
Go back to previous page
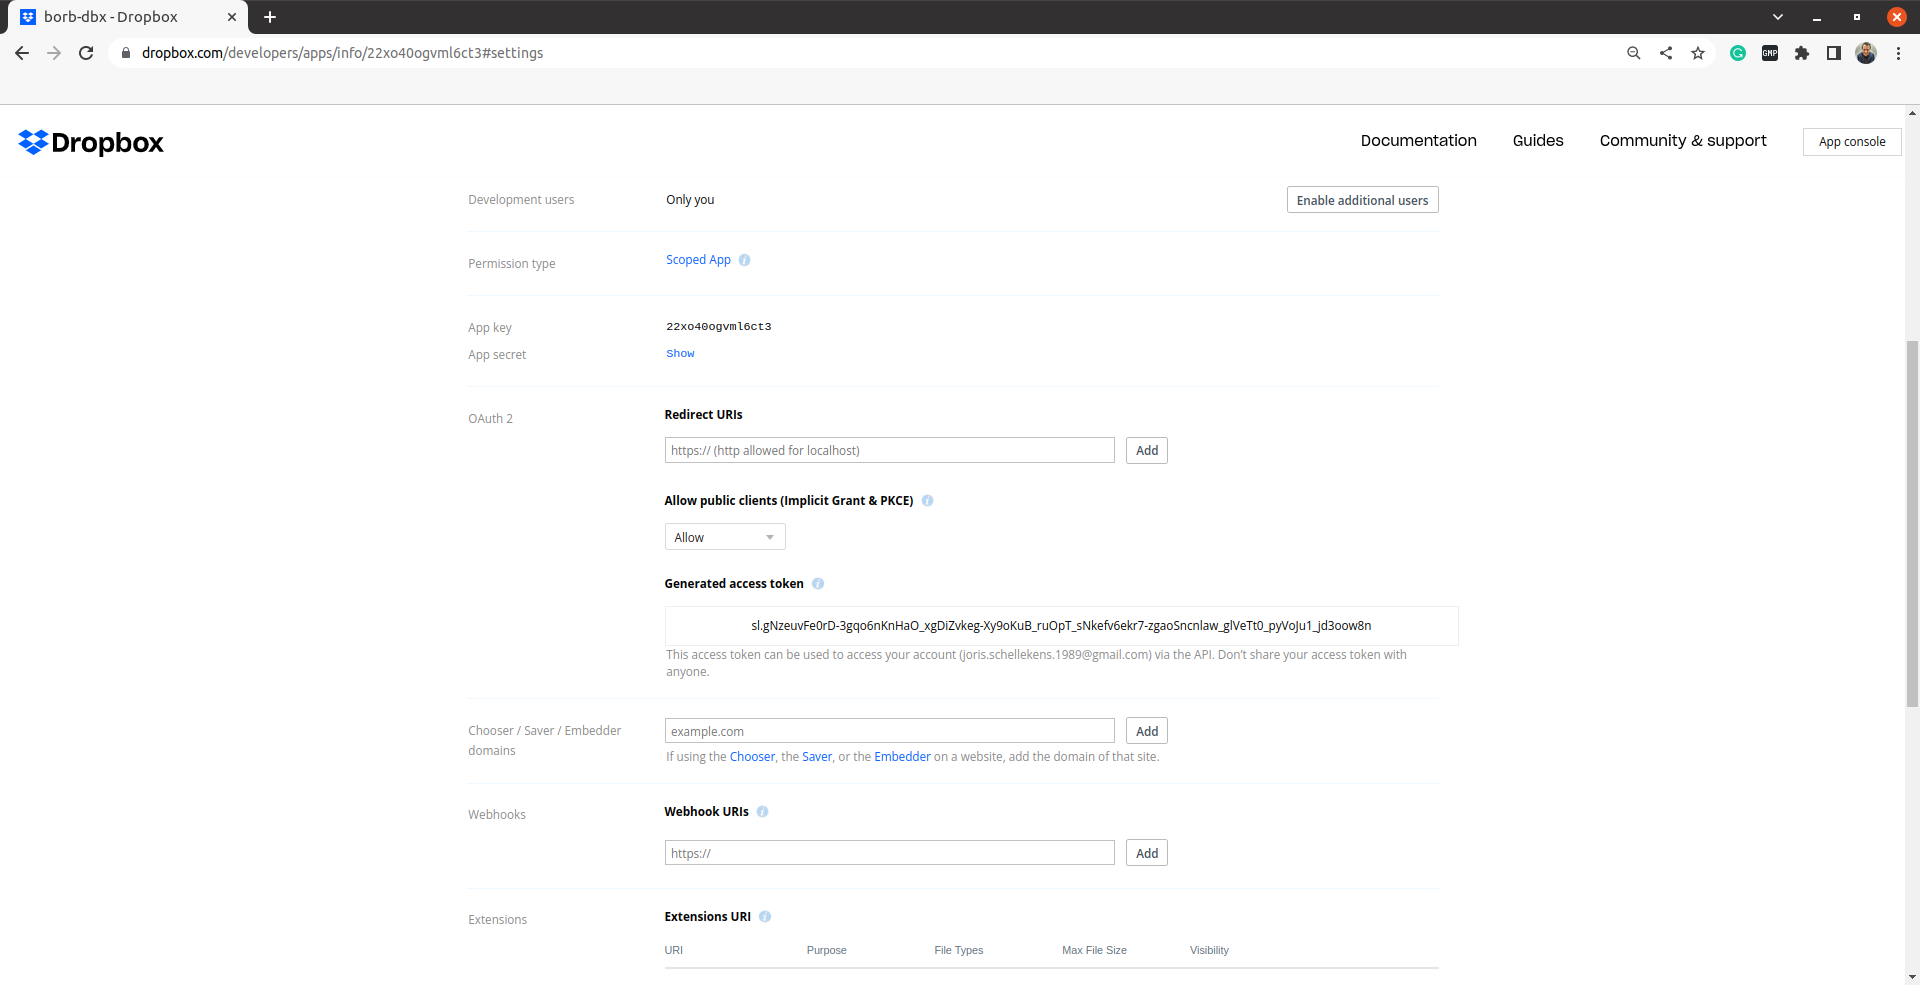coord(22,53)
